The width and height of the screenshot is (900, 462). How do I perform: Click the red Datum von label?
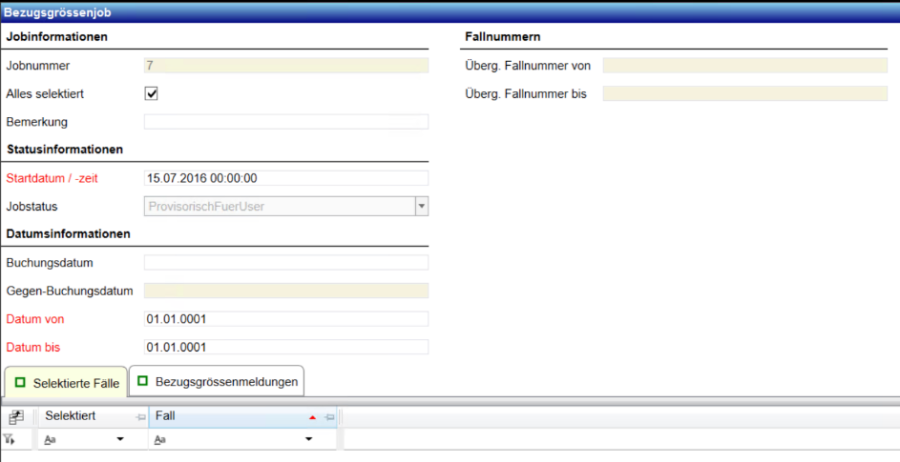coord(35,319)
